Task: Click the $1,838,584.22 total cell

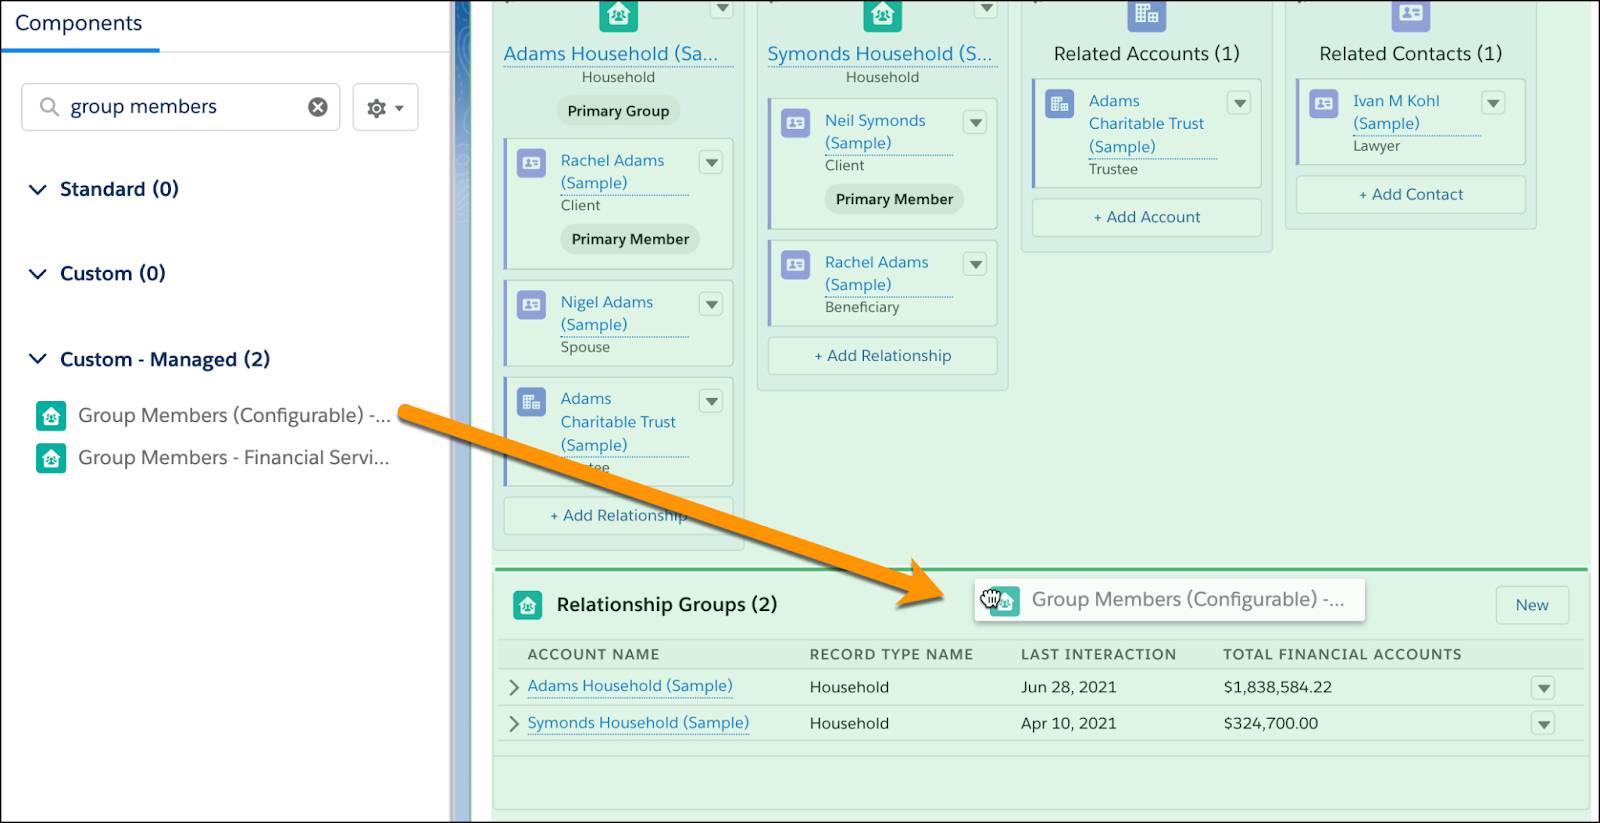Action: 1277,687
